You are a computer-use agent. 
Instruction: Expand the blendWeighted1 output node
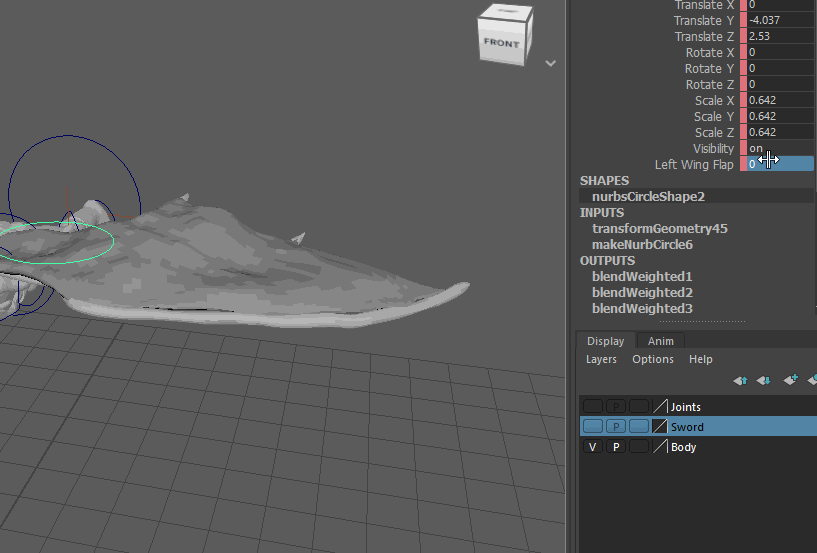tap(642, 276)
